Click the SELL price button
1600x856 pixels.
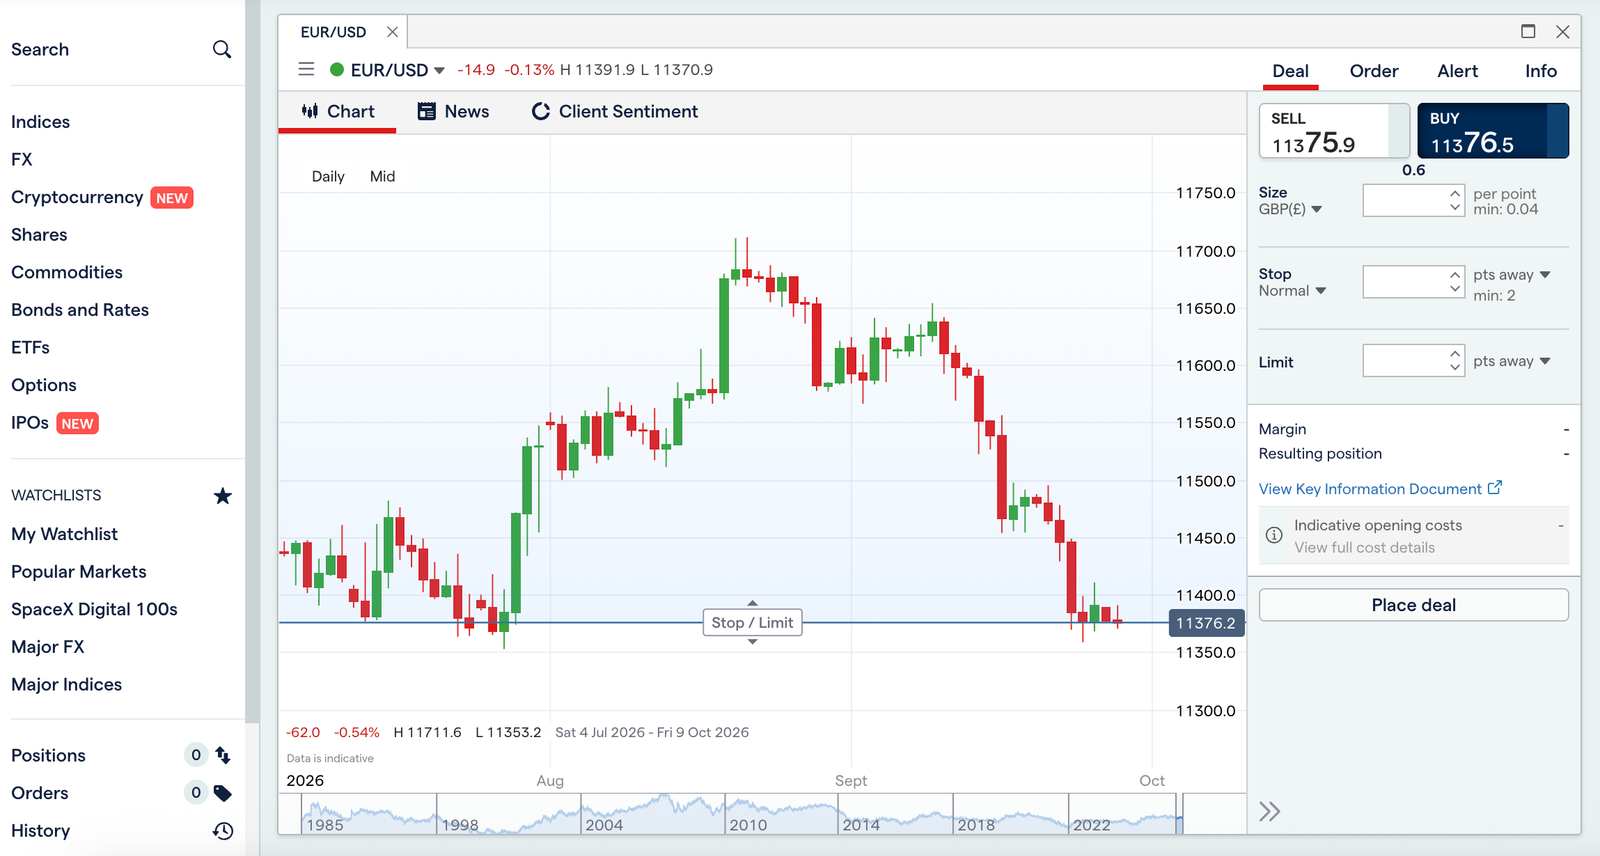[1334, 131]
